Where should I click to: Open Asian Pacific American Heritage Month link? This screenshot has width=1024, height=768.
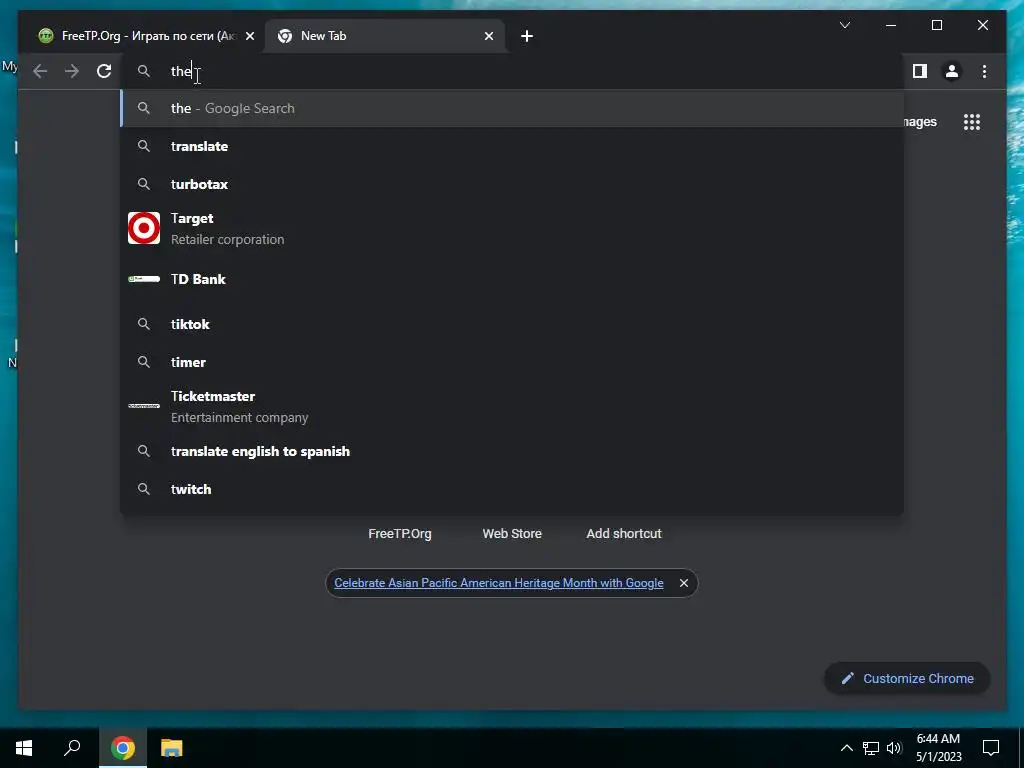point(498,583)
